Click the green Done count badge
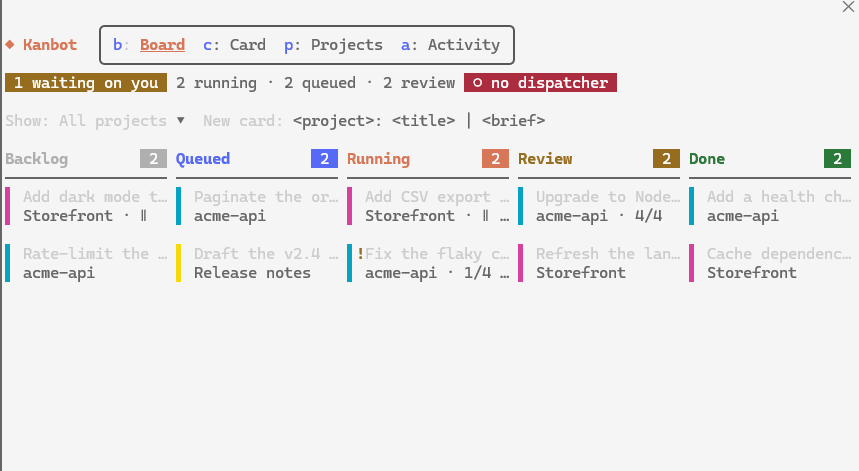The width and height of the screenshot is (859, 471). (x=837, y=159)
